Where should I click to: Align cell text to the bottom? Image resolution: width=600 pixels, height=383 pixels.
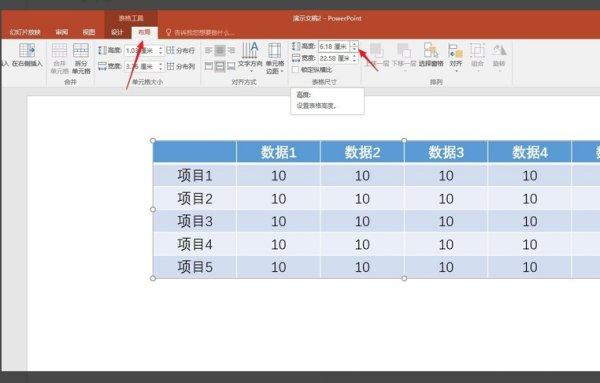coord(231,66)
